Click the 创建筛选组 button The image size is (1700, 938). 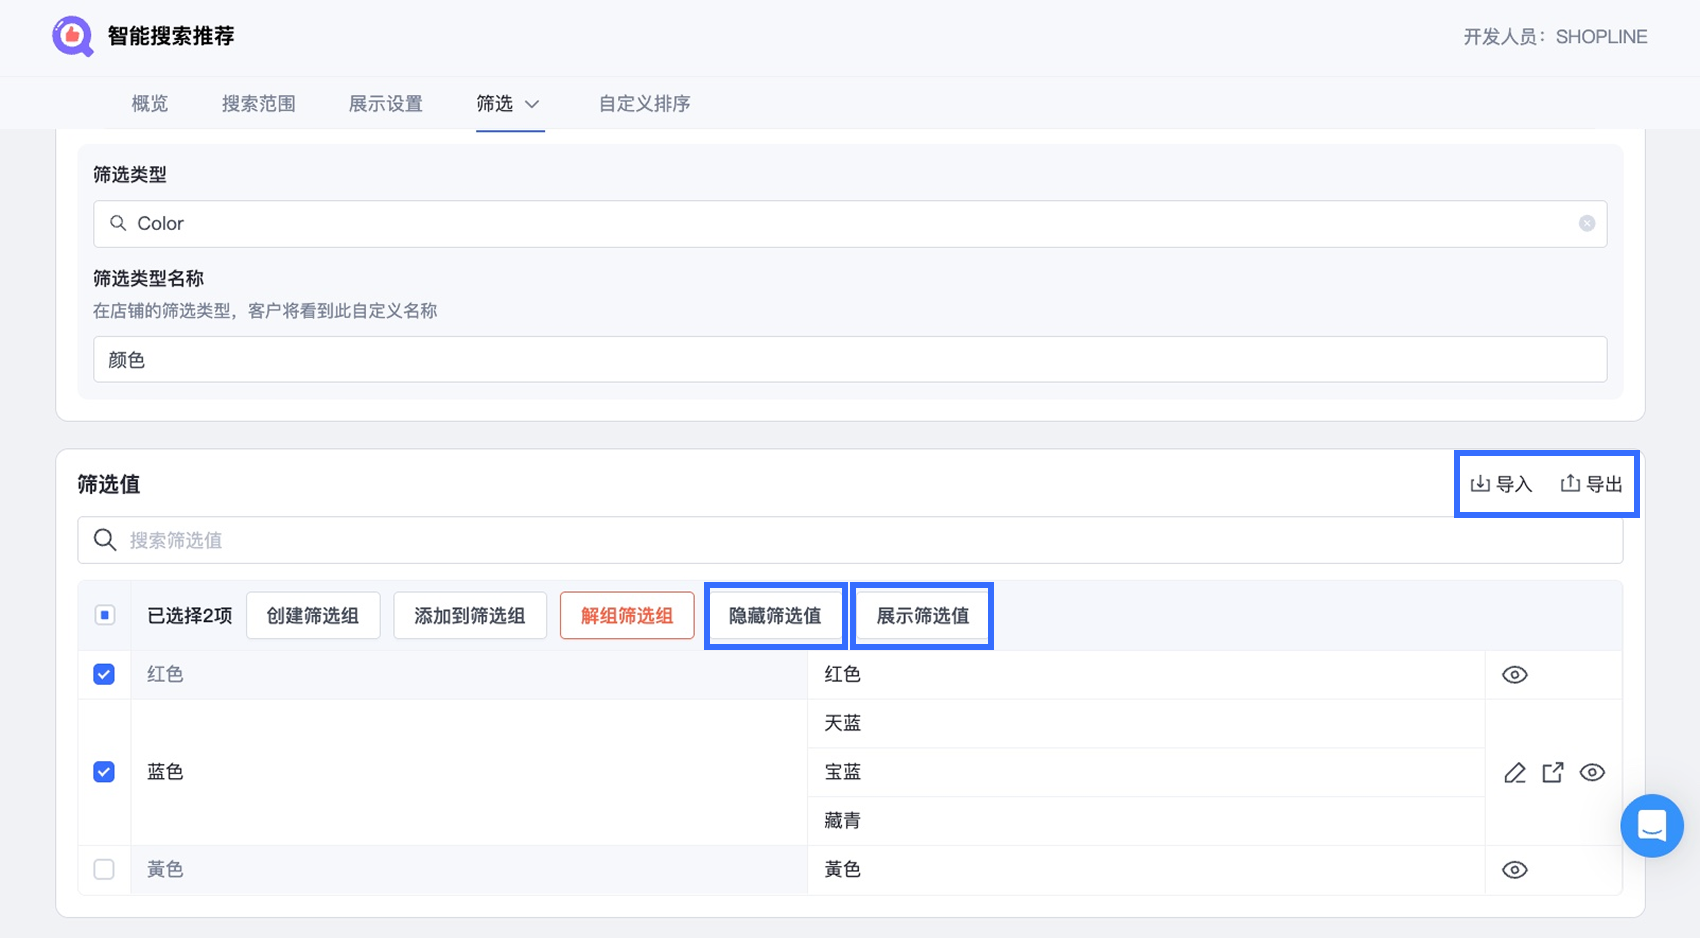pos(313,615)
